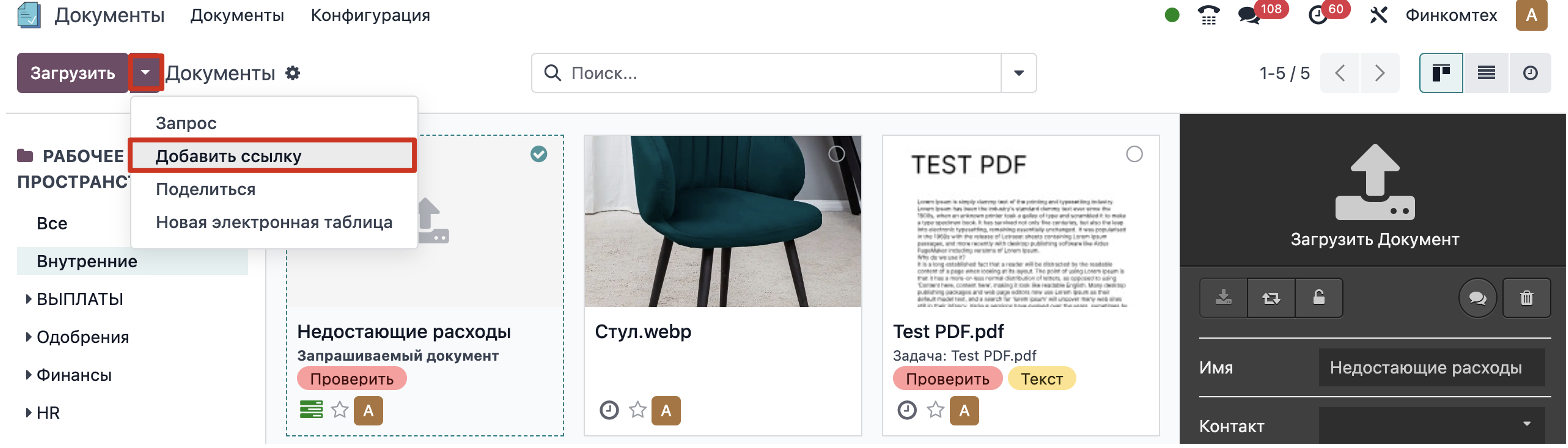
Task: Star the Стул.webp document
Action: pyautogui.click(x=637, y=410)
